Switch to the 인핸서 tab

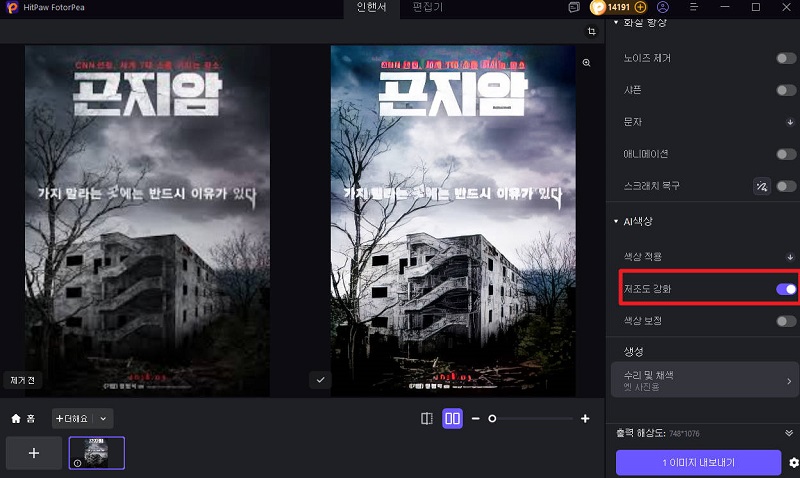(371, 7)
